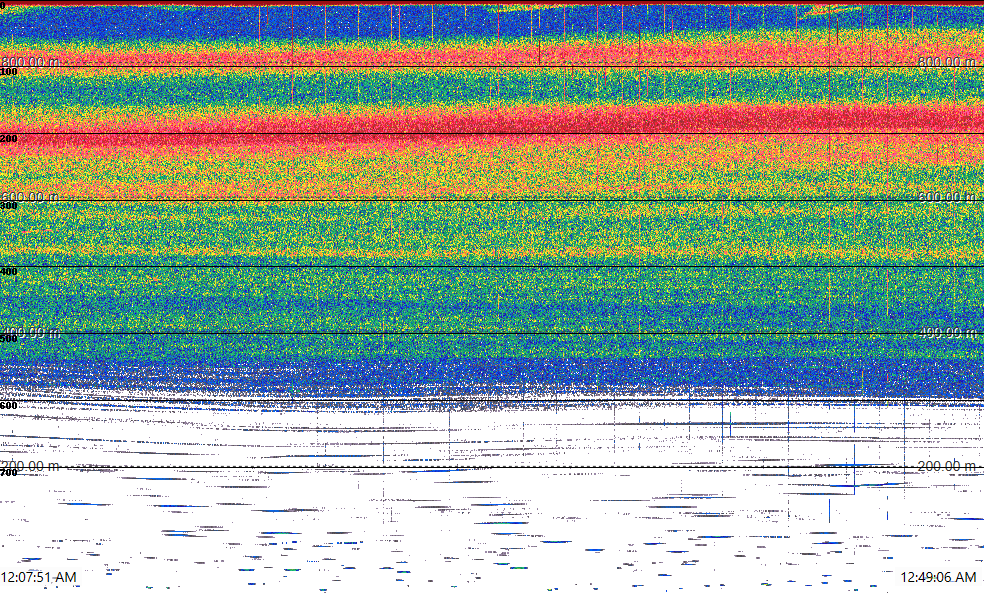This screenshot has width=984, height=594.
Task: Click the left-edge 400.00 m range label
Action: 30,332
